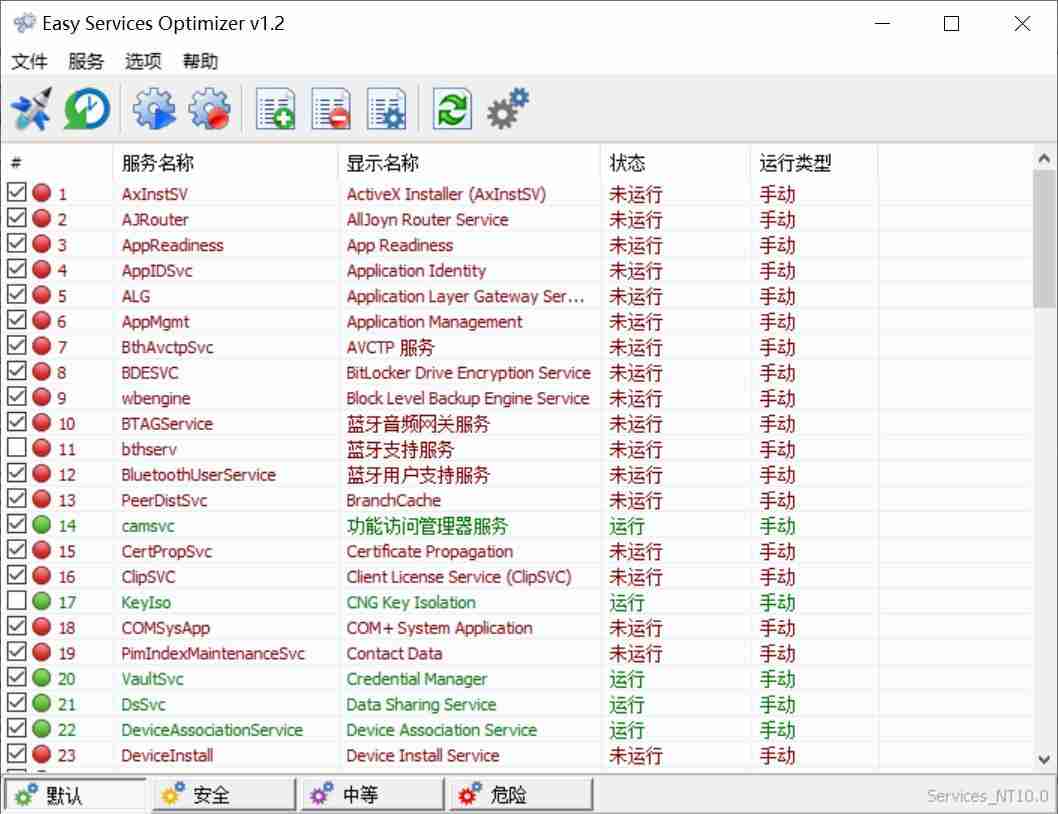The height and width of the screenshot is (814, 1058).
Task: Uncheck the AxInstSV service checkbox
Action: pyautogui.click(x=17, y=192)
